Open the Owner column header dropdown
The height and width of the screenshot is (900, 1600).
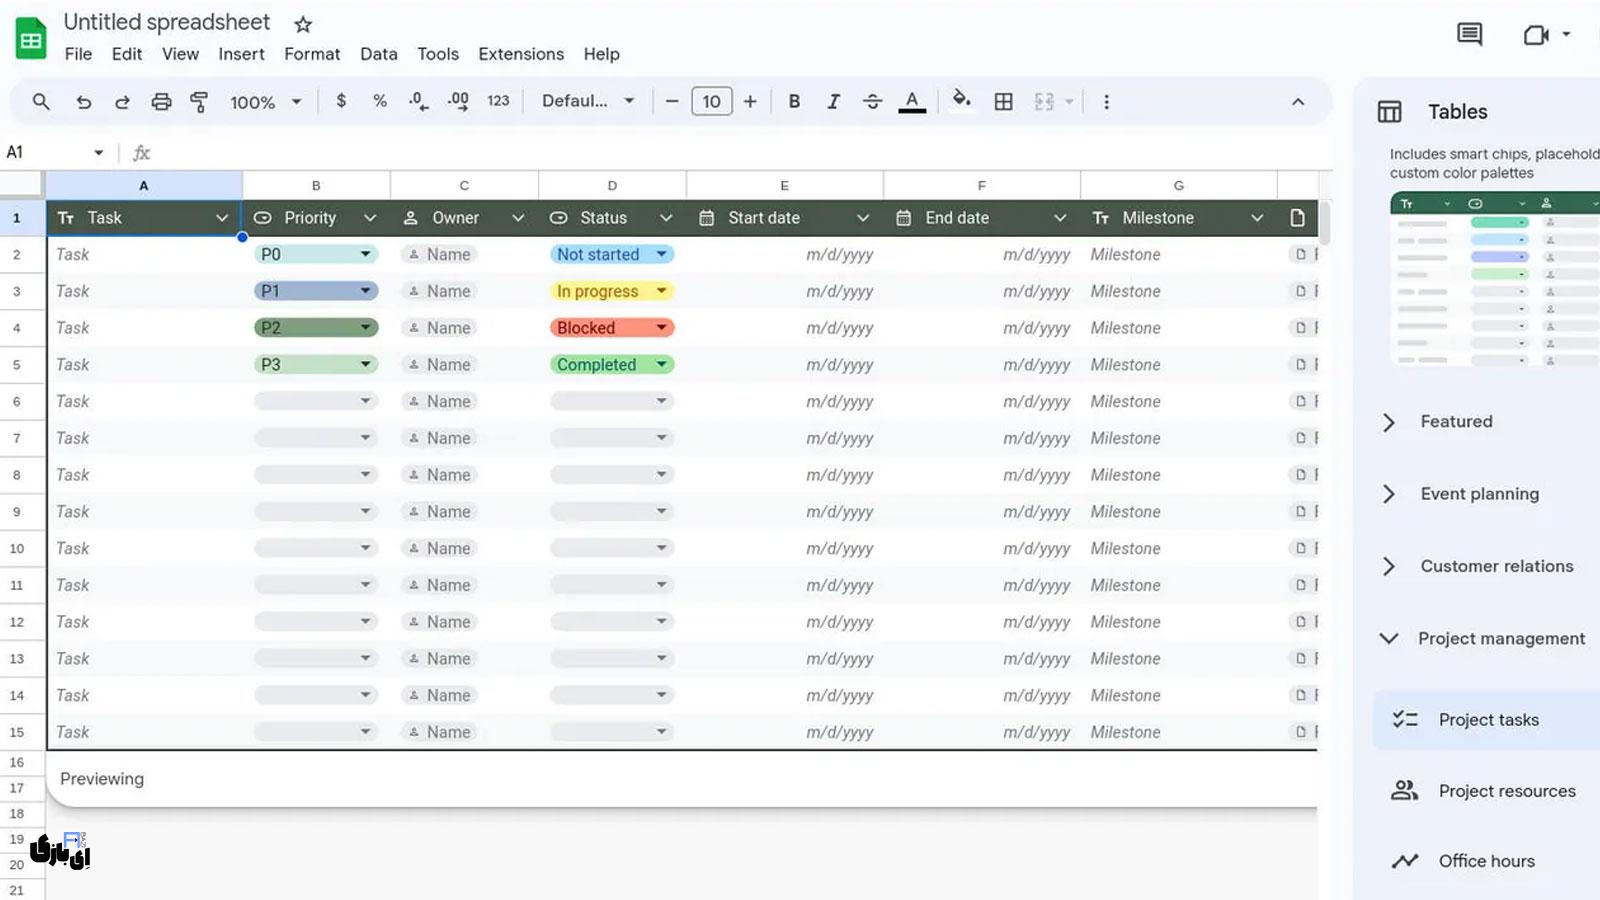[x=518, y=218]
